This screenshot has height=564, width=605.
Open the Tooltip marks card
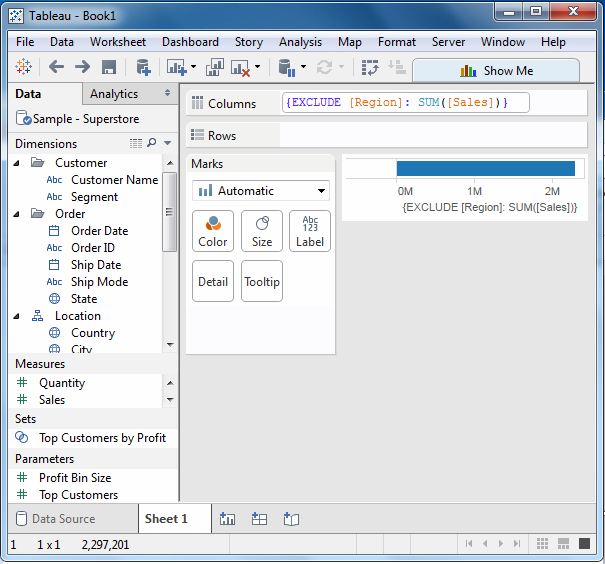pyautogui.click(x=262, y=281)
